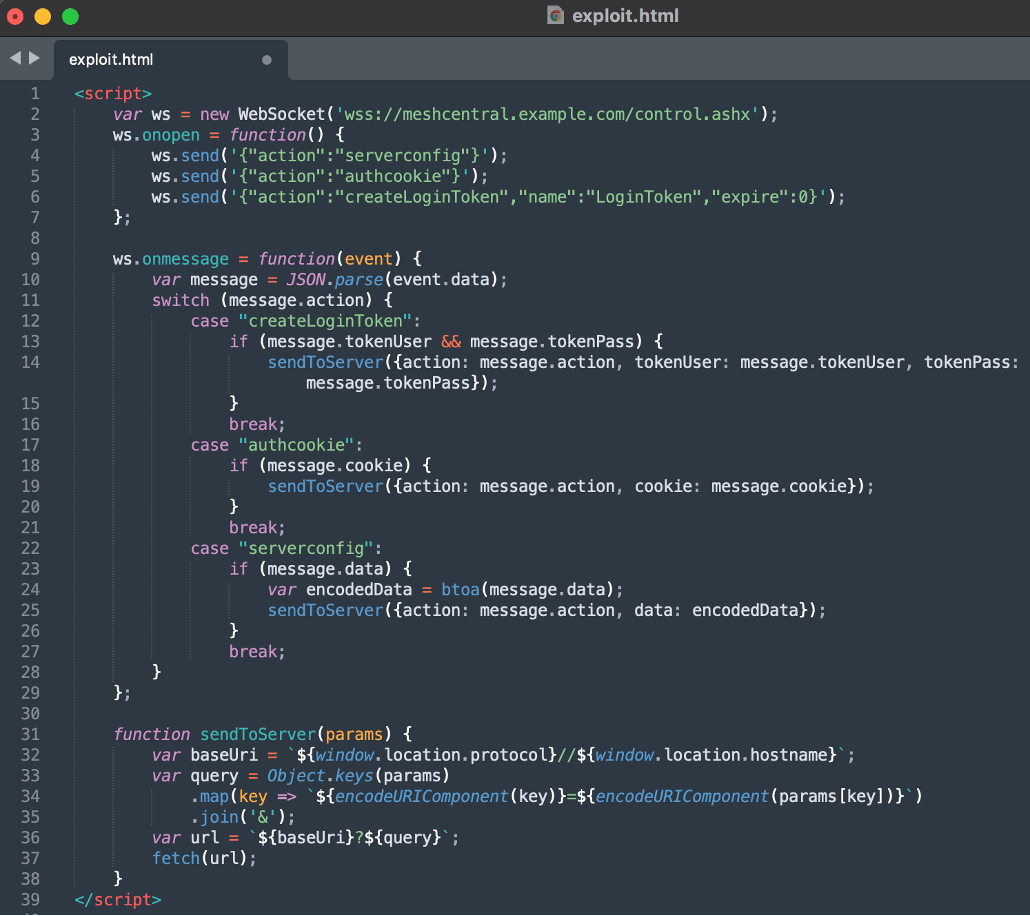The width and height of the screenshot is (1030, 916).
Task: Click the .join('&') call on line 35
Action: point(242,817)
